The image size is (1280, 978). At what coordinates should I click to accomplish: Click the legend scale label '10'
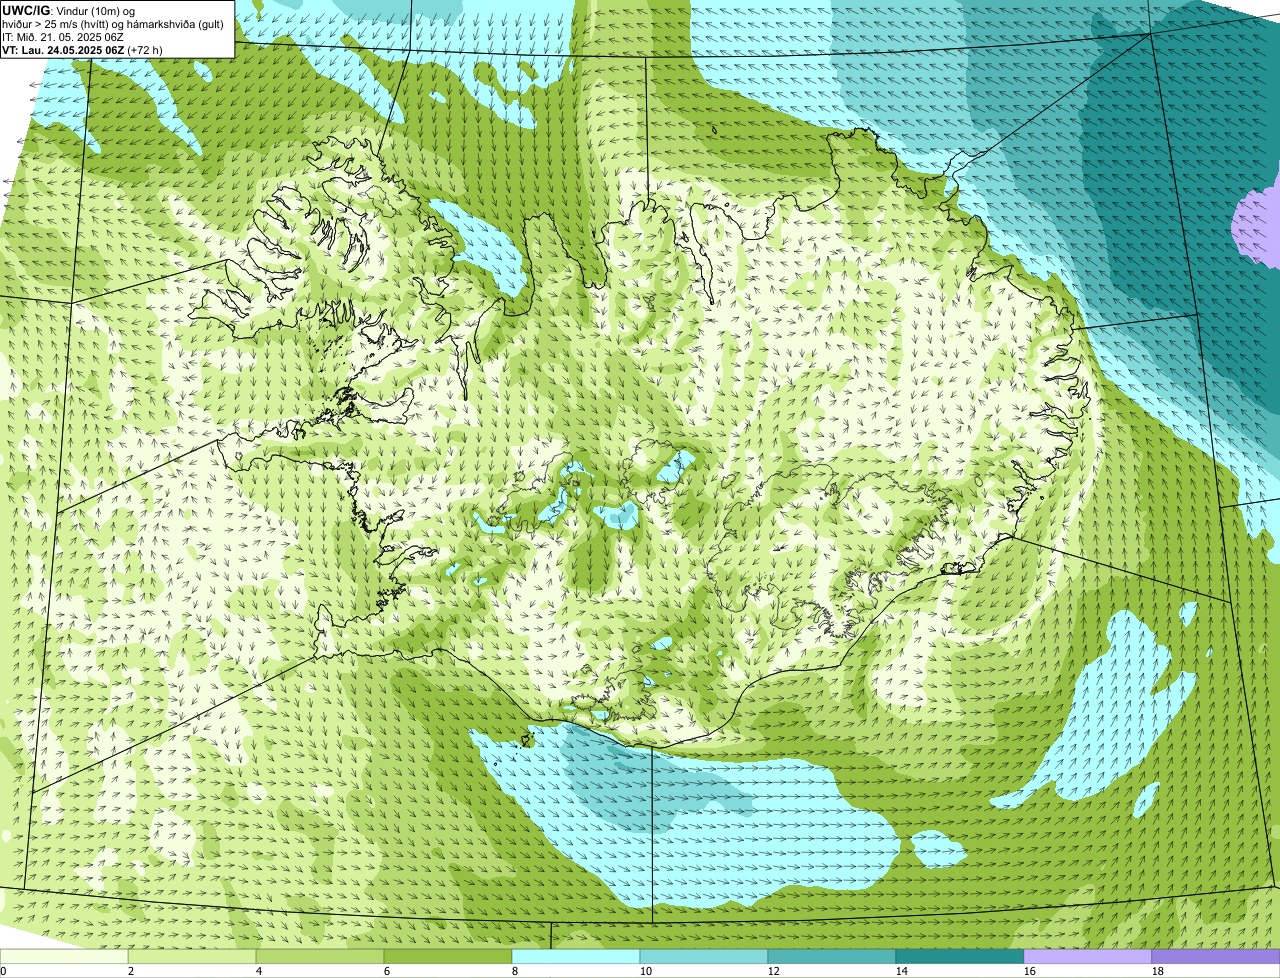(646, 971)
